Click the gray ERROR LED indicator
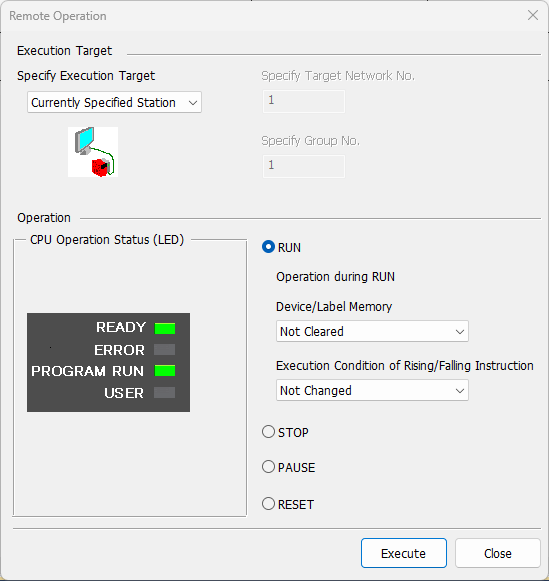This screenshot has width=549, height=581. pos(164,350)
